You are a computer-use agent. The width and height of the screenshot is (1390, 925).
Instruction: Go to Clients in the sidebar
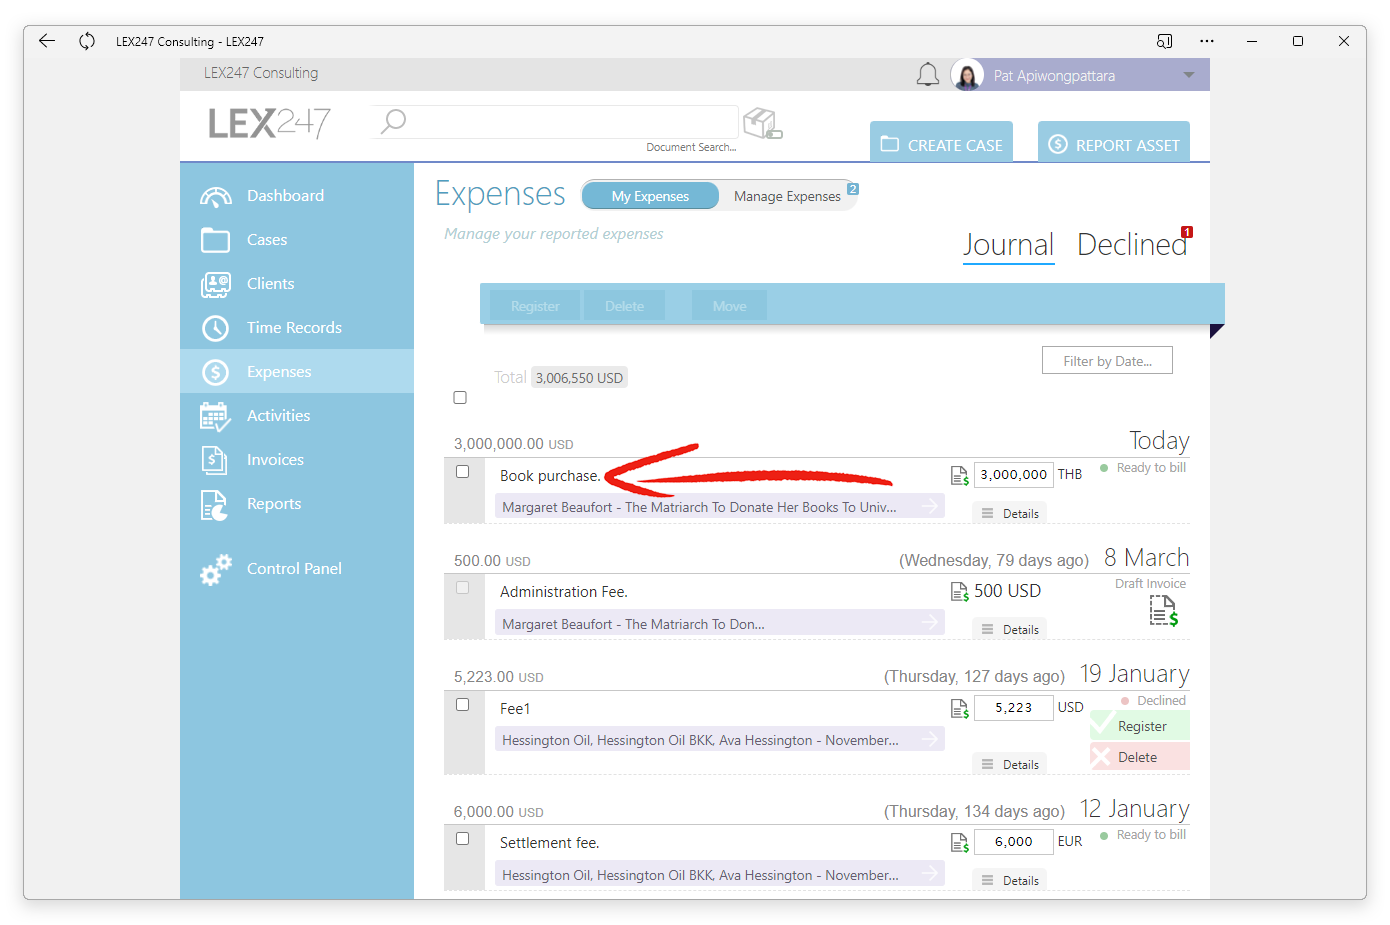pyautogui.click(x=297, y=284)
